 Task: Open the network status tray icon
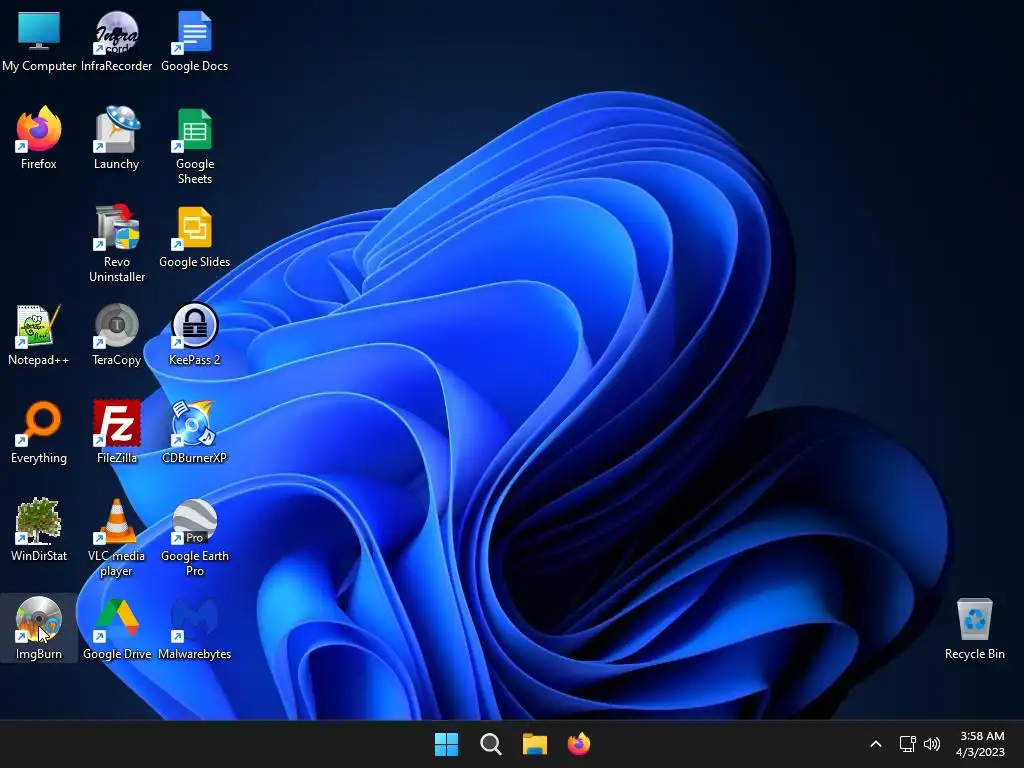(x=908, y=744)
